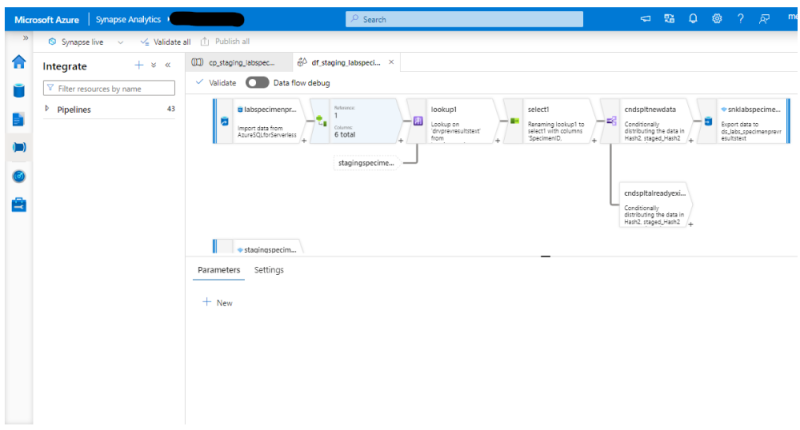
Task: Open the Monitor hub gauge icon
Action: [18, 177]
